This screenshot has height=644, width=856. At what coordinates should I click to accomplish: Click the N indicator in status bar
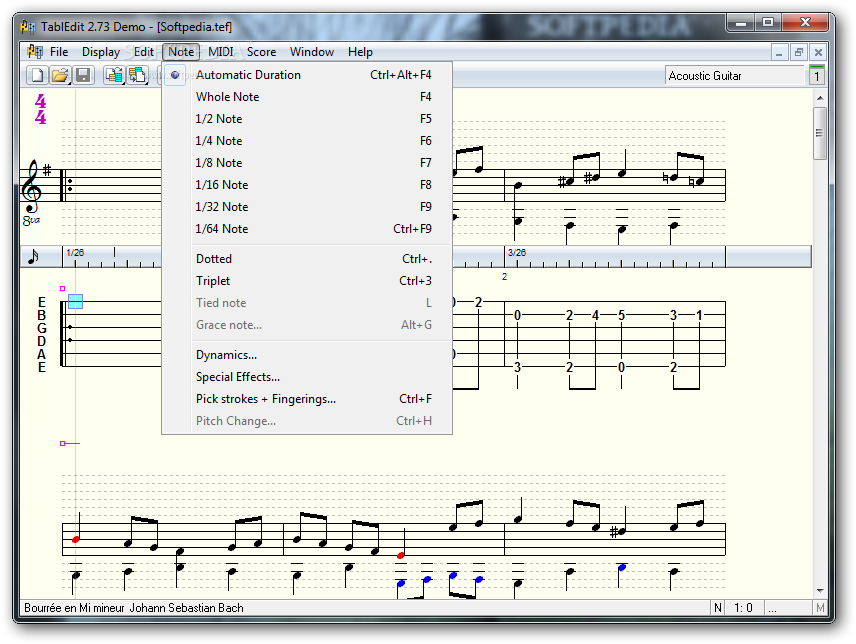coord(718,608)
